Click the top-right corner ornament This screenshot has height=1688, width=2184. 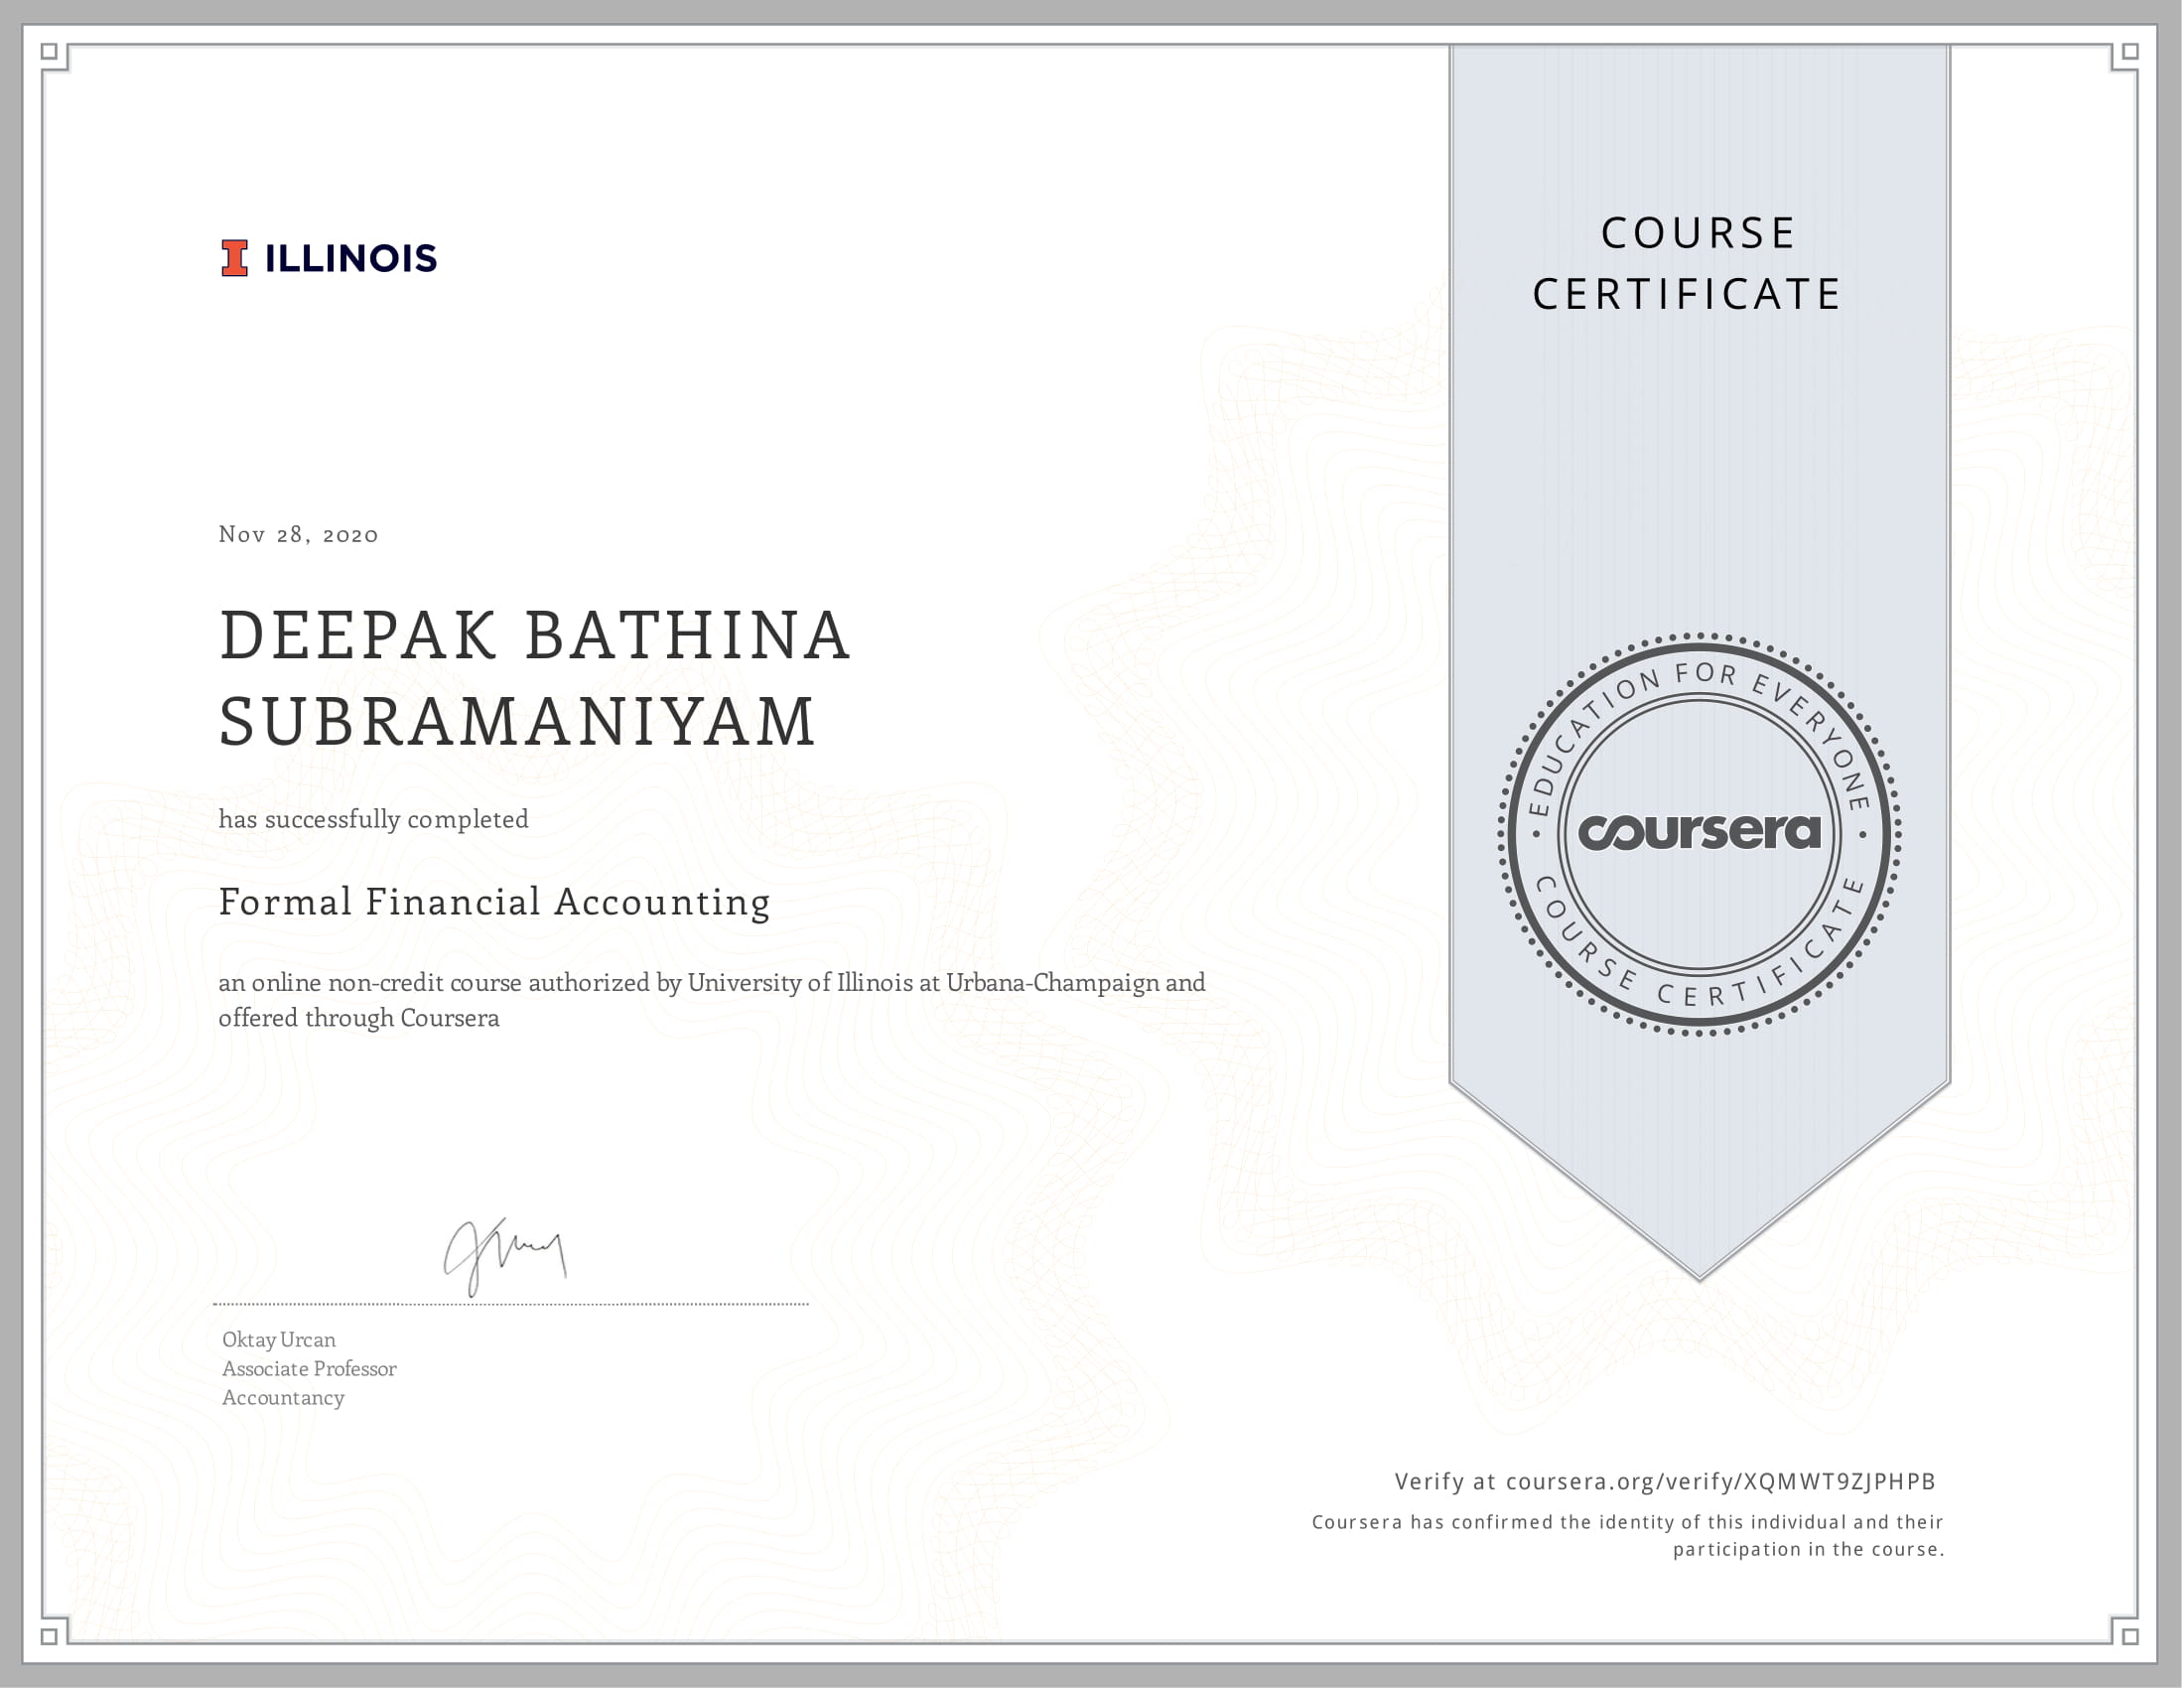[x=2128, y=53]
